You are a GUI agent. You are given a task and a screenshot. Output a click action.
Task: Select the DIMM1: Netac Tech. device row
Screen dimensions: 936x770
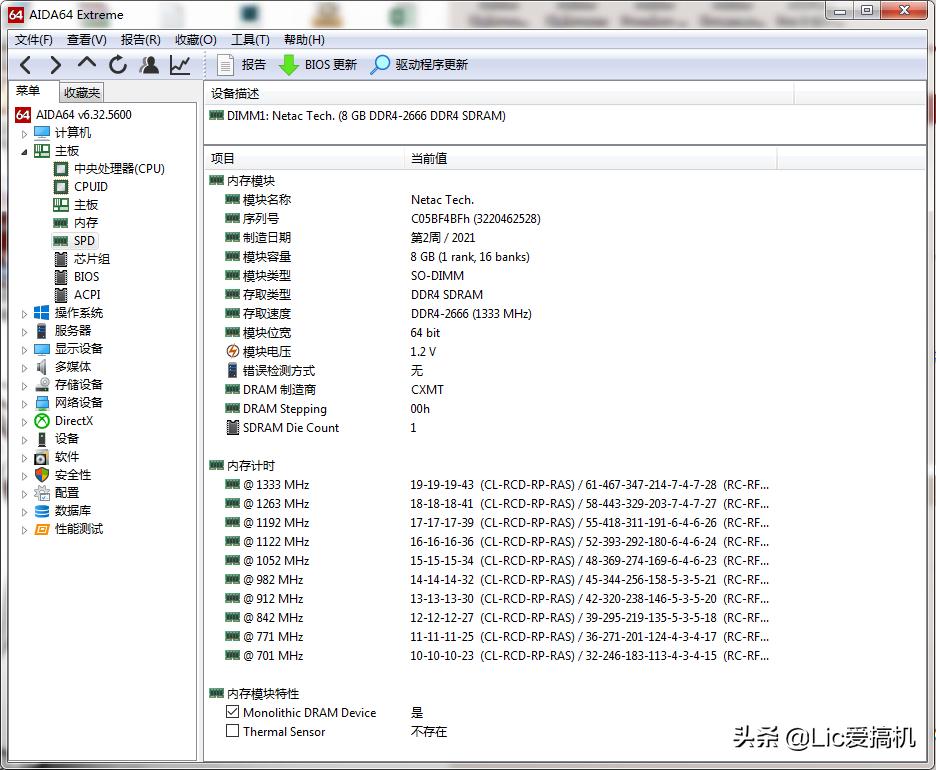pos(357,116)
